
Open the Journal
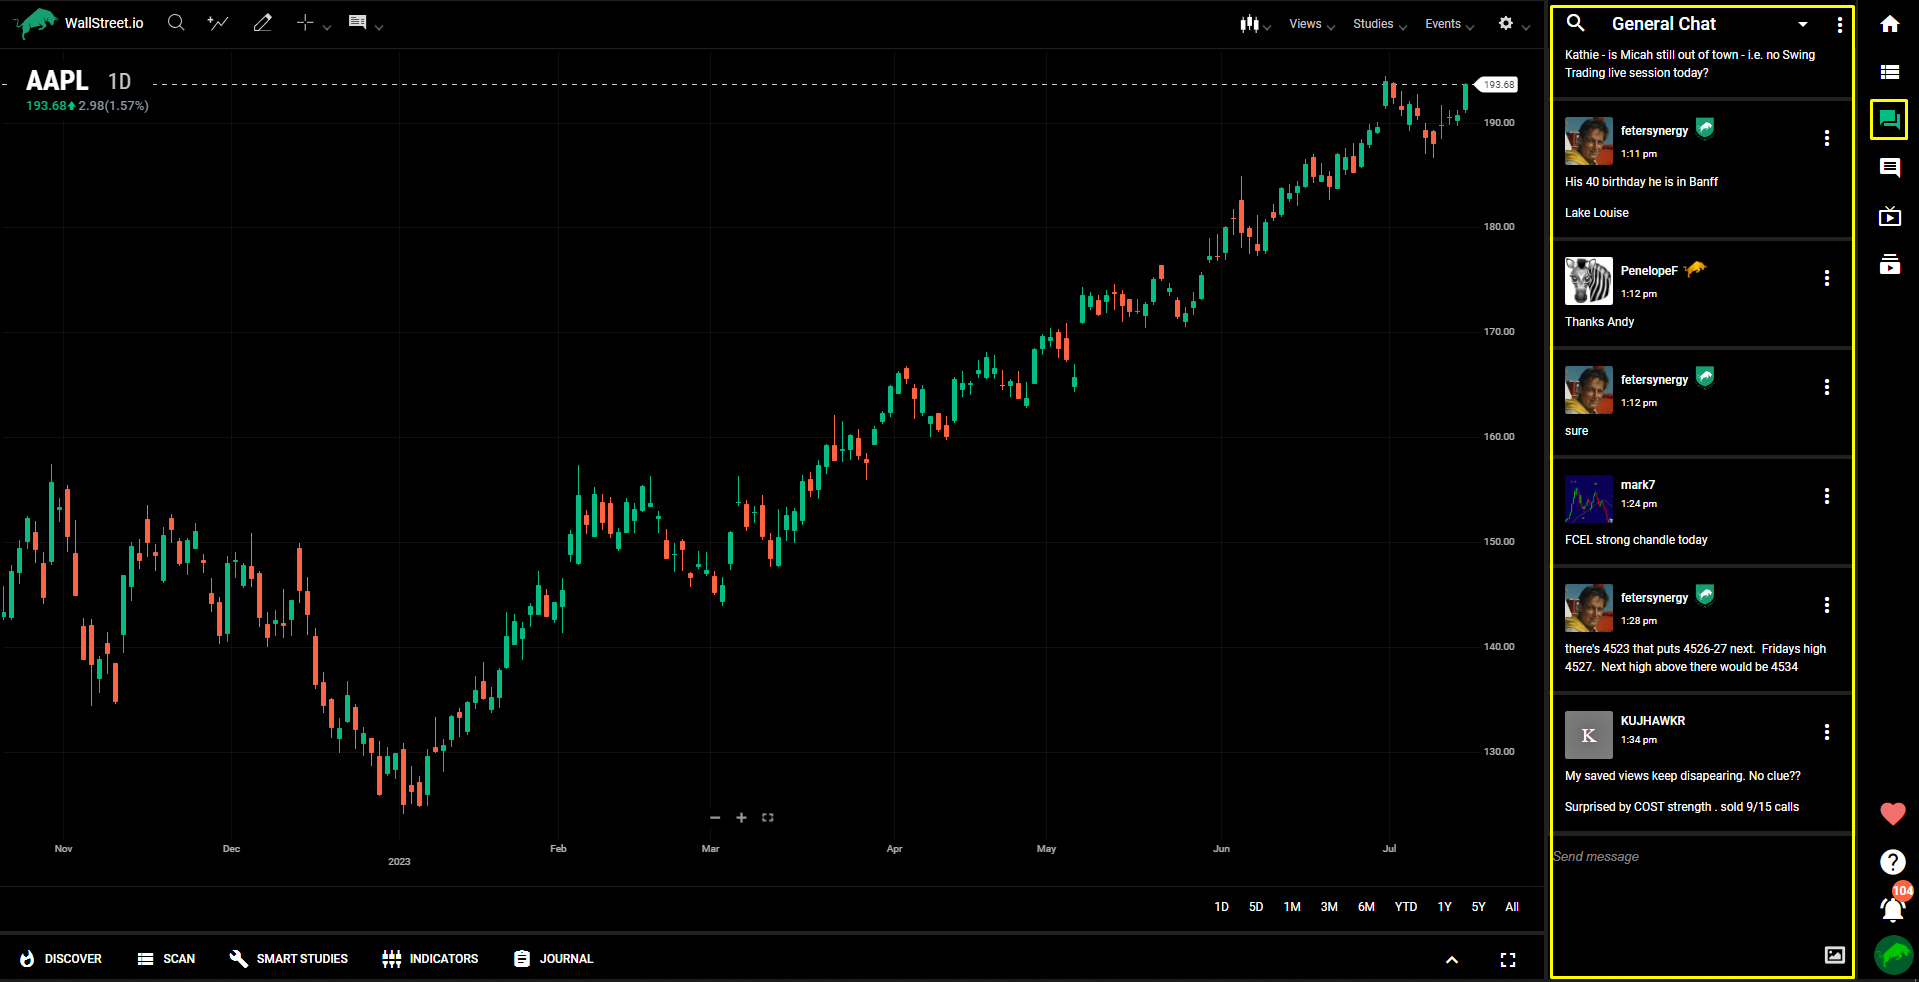point(553,959)
